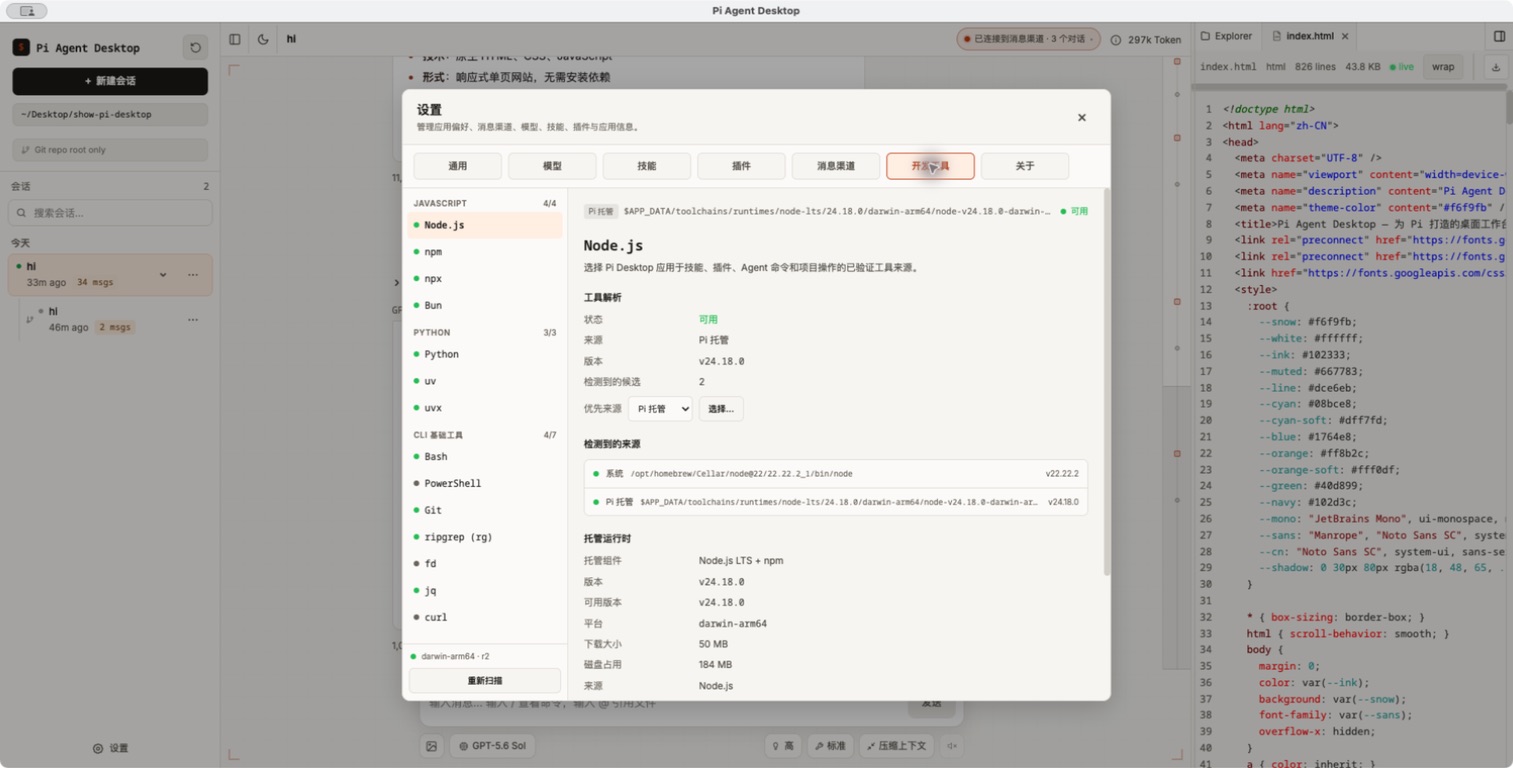Toggle the live indicator in file header
Screen dimensions: 1513x768
(1402, 67)
